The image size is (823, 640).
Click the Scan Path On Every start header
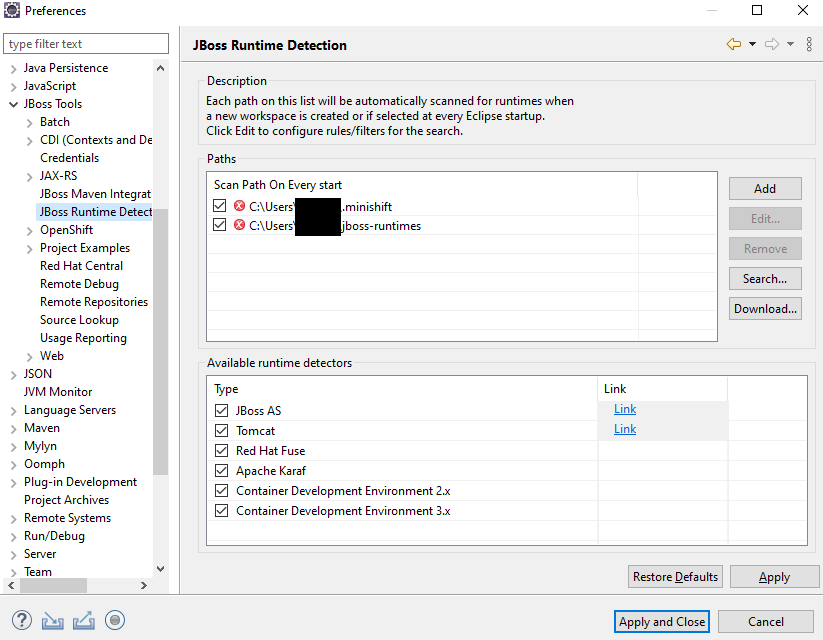(x=423, y=185)
